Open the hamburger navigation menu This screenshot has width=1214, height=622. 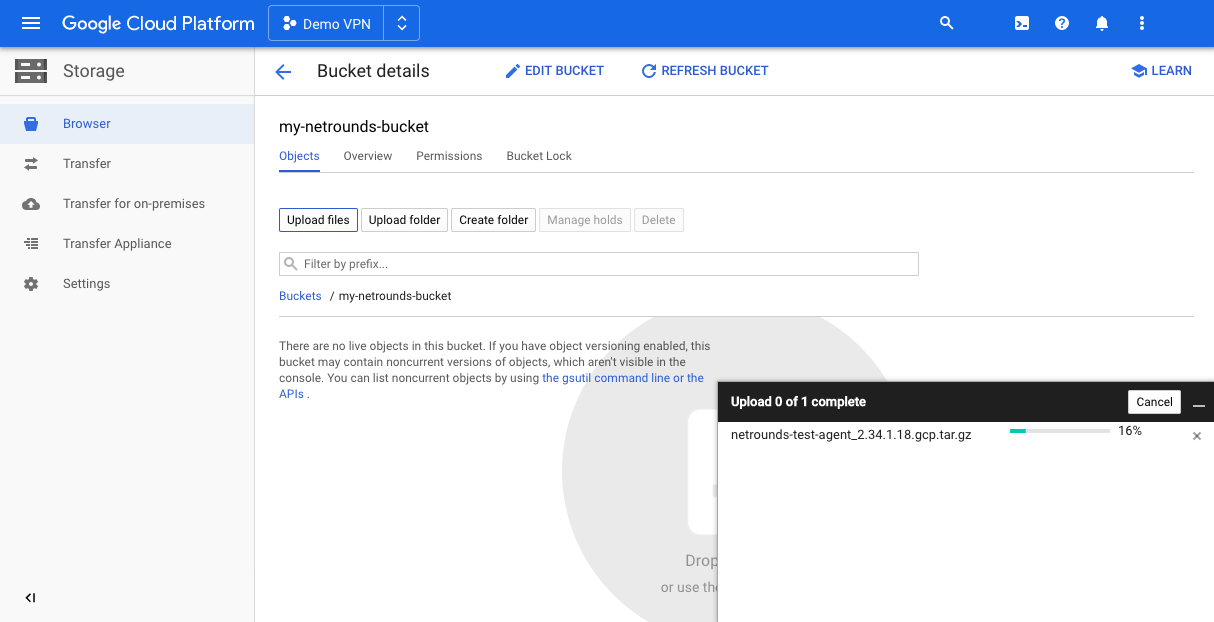(31, 23)
